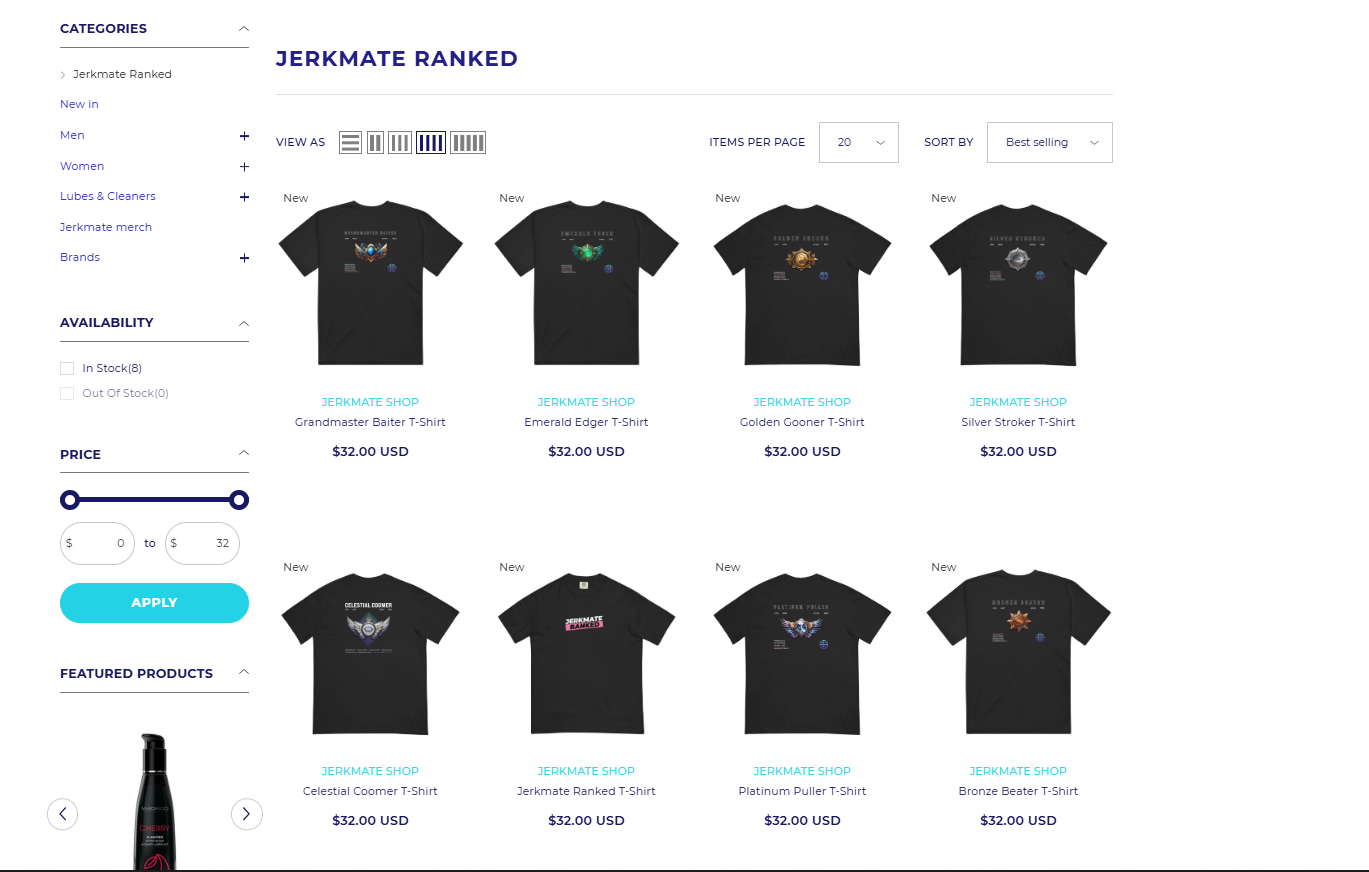Select the five-column grid view icon

click(x=468, y=142)
